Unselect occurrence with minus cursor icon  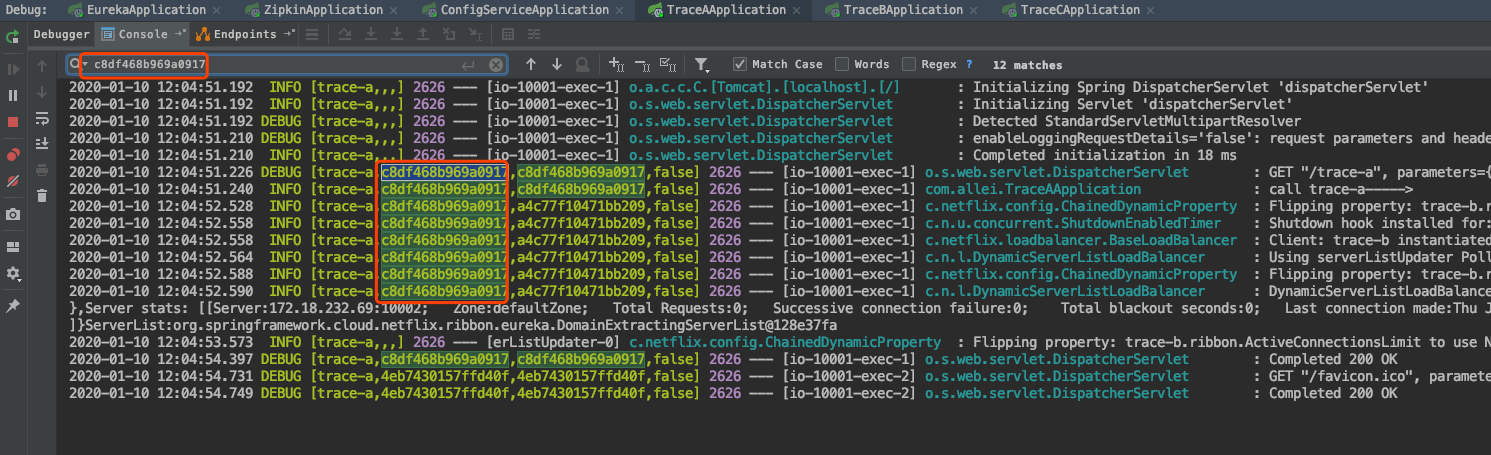coord(642,64)
